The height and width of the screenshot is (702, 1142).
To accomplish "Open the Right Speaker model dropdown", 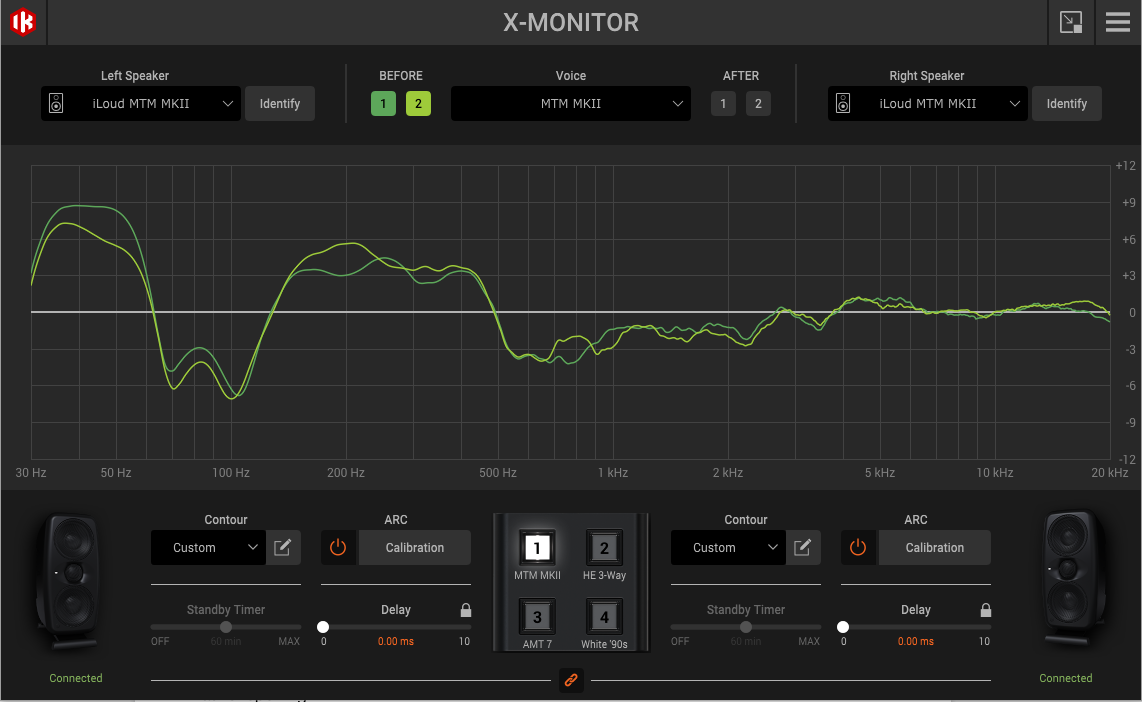I will click(928, 103).
